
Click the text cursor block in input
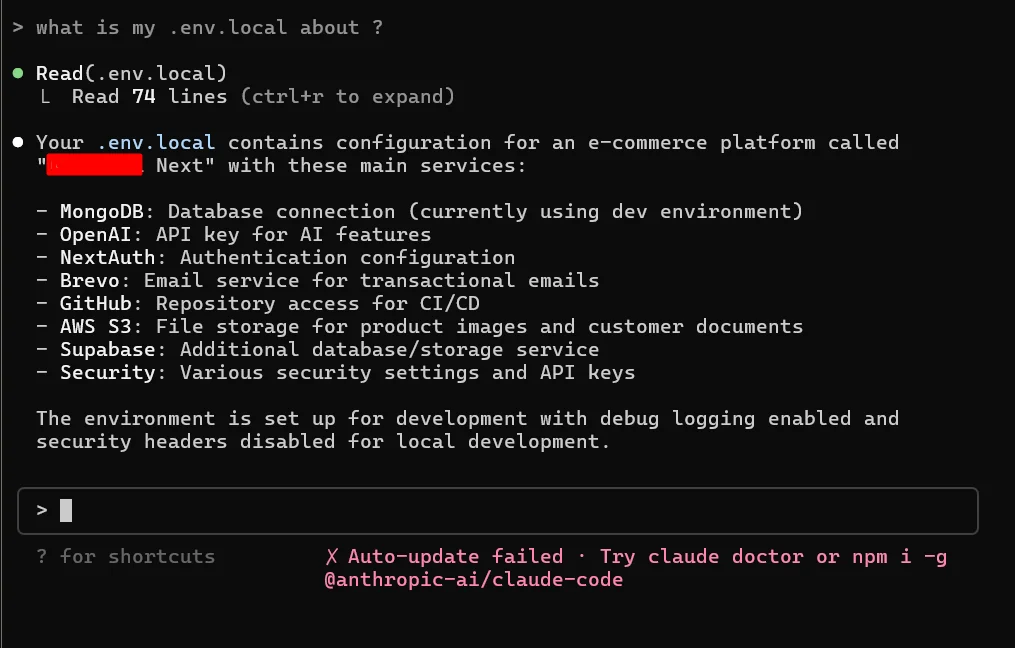[66, 511]
